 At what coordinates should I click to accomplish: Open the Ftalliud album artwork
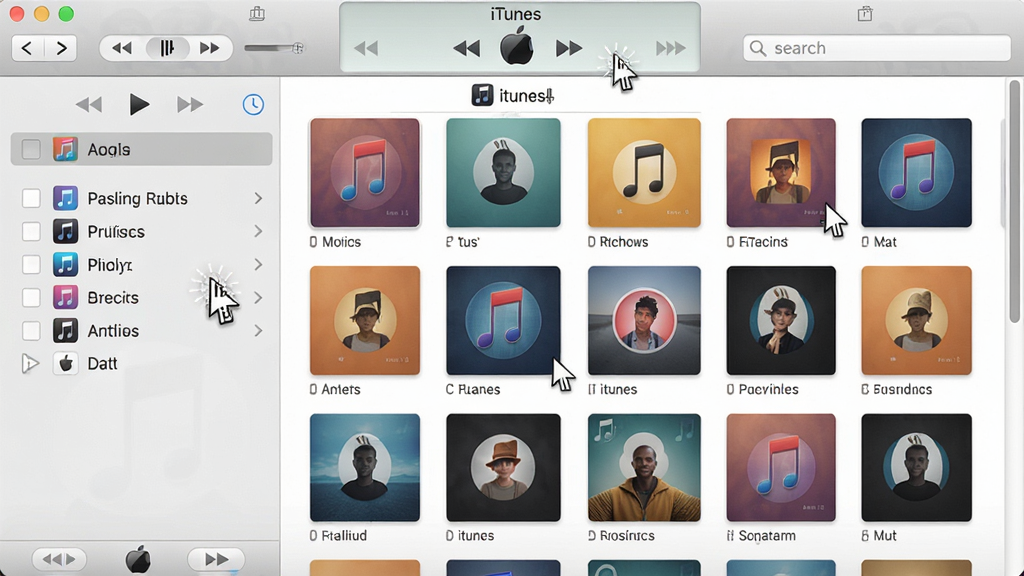click(365, 468)
